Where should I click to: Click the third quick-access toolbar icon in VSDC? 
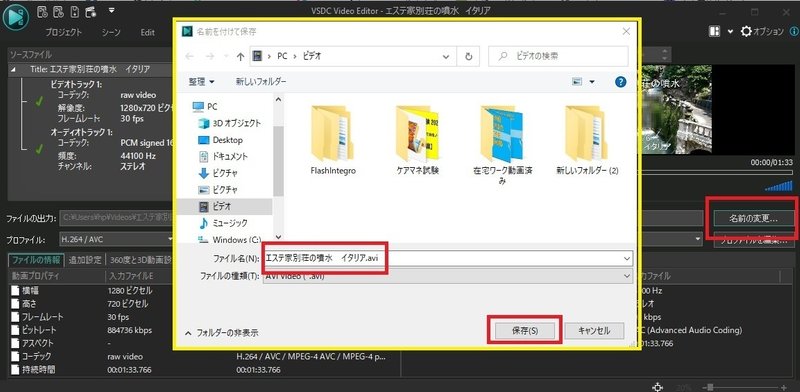[x=74, y=11]
